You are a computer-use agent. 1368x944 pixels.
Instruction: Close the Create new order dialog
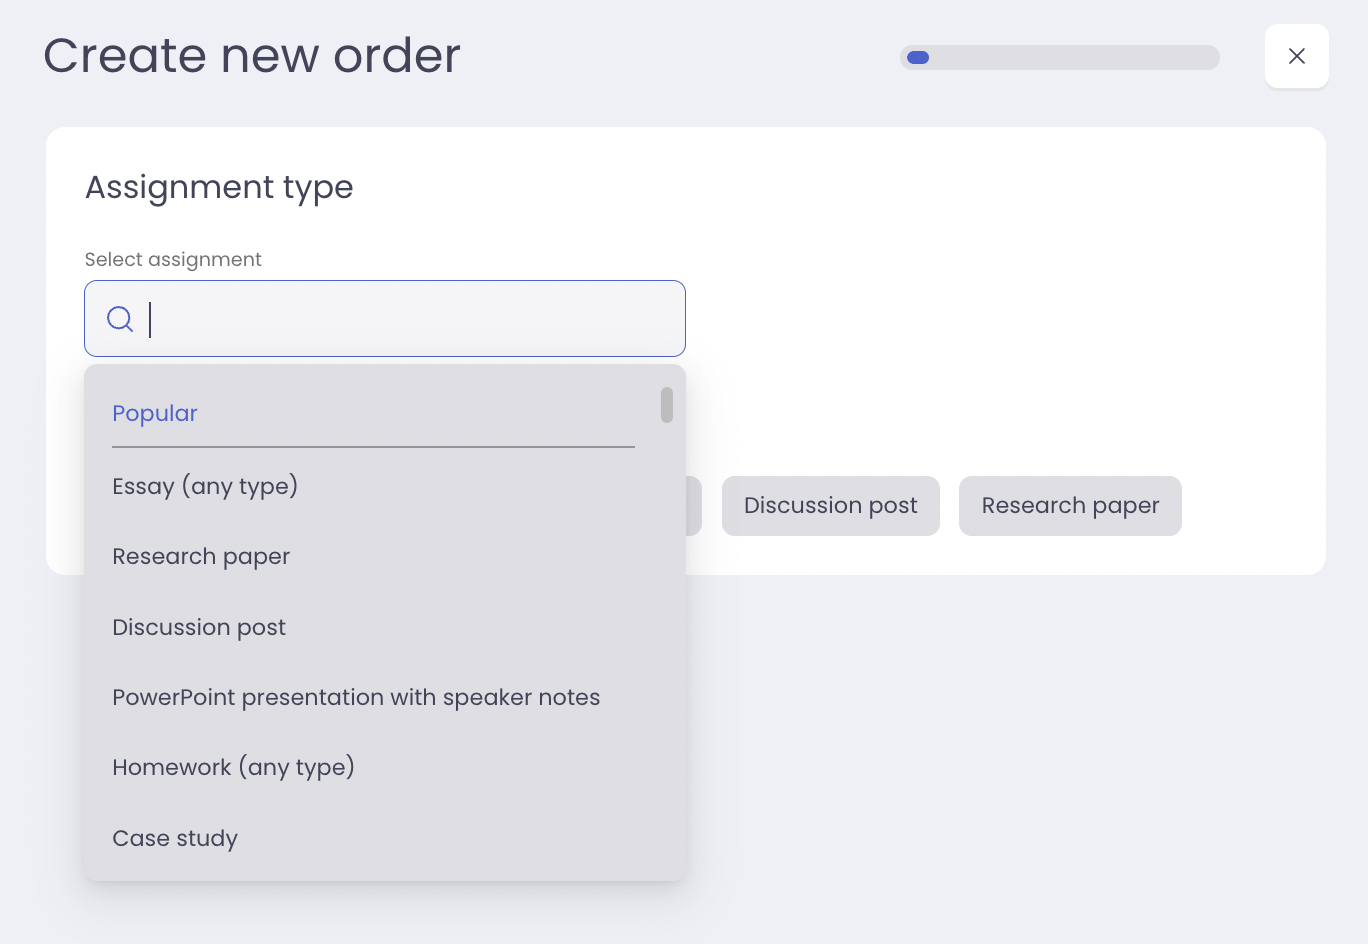point(1296,56)
